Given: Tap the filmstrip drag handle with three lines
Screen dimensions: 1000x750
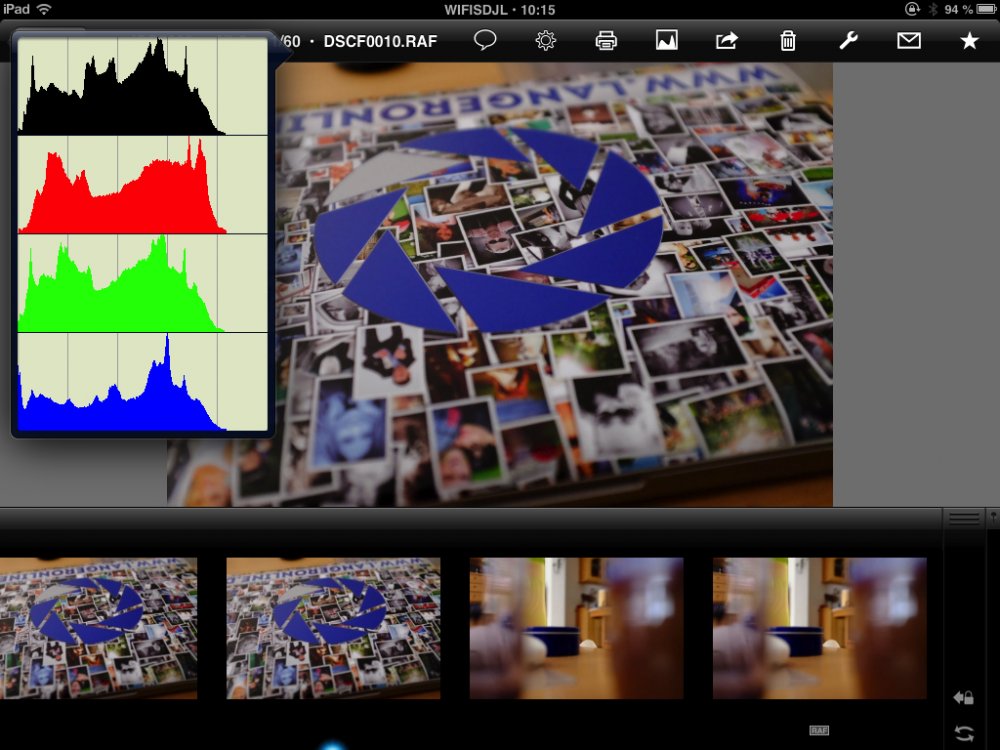Looking at the screenshot, I should (x=964, y=518).
